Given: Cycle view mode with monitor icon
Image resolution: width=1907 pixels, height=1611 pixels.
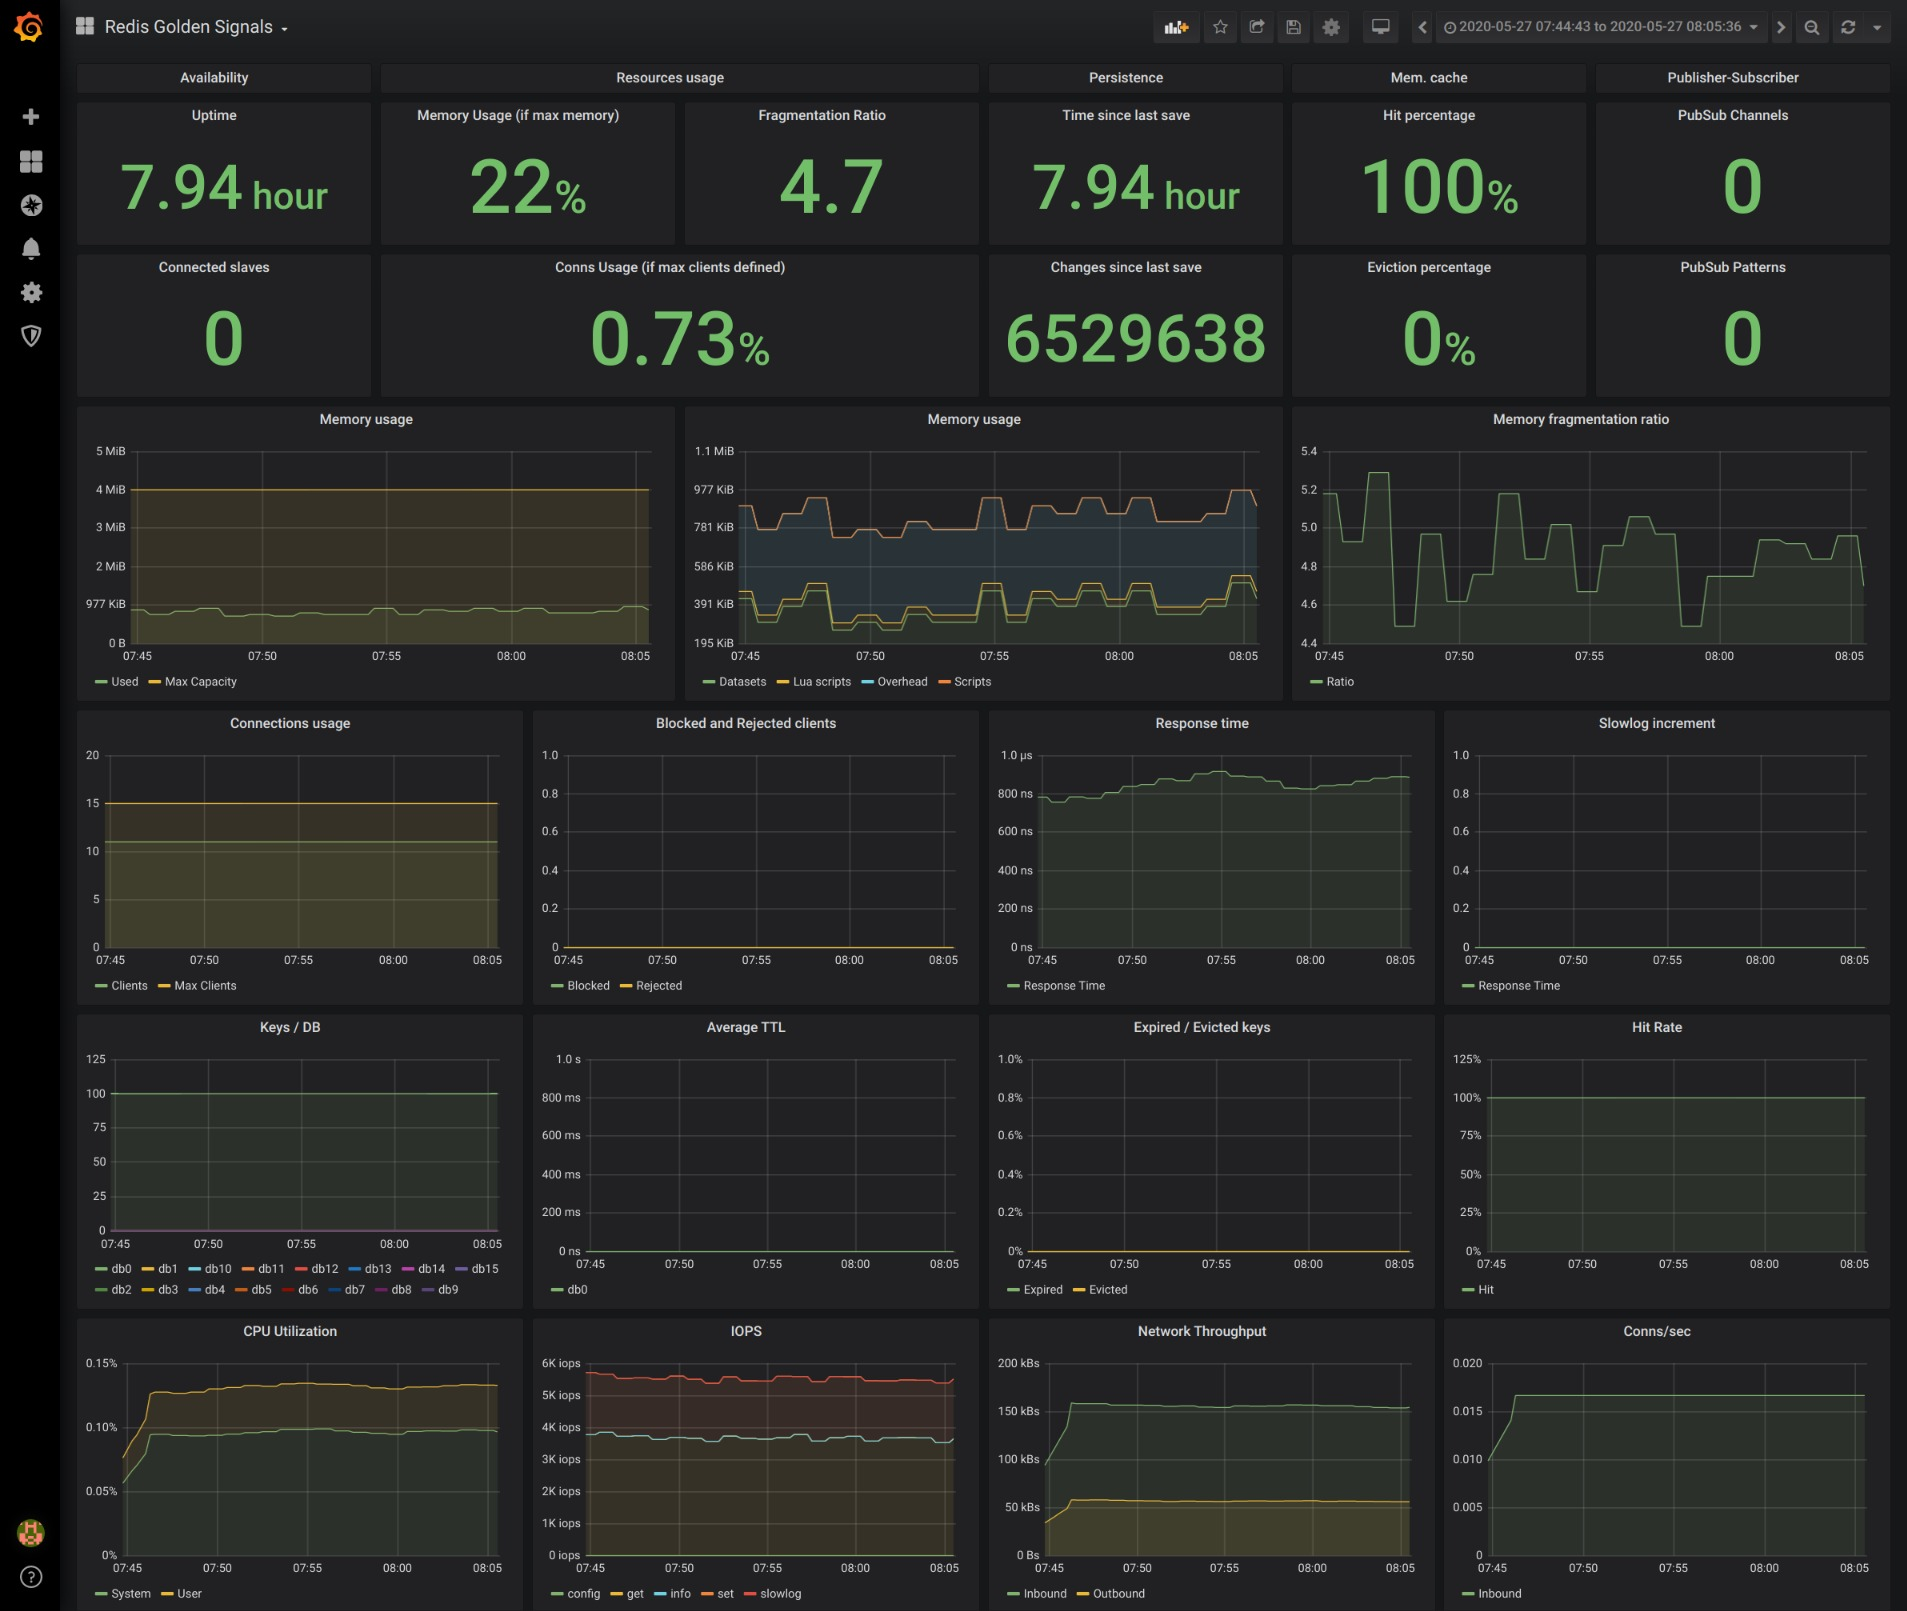Looking at the screenshot, I should pyautogui.click(x=1380, y=27).
